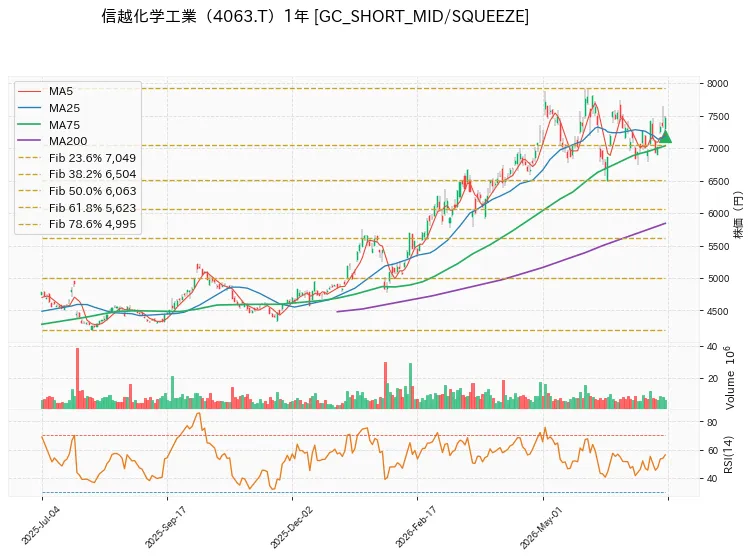Screen dimensions: 752x558
Task: Click the Volume axis label
Action: click(729, 378)
